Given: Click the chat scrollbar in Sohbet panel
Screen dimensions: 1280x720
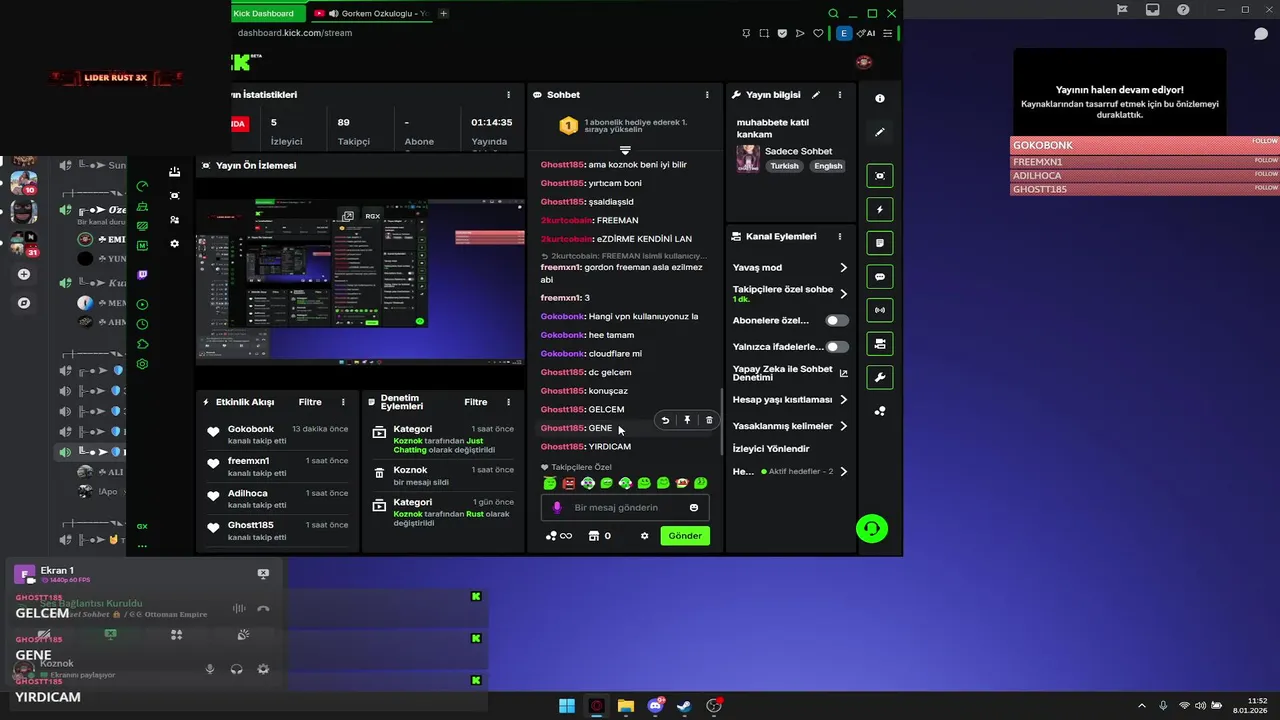Looking at the screenshot, I should click(722, 421).
